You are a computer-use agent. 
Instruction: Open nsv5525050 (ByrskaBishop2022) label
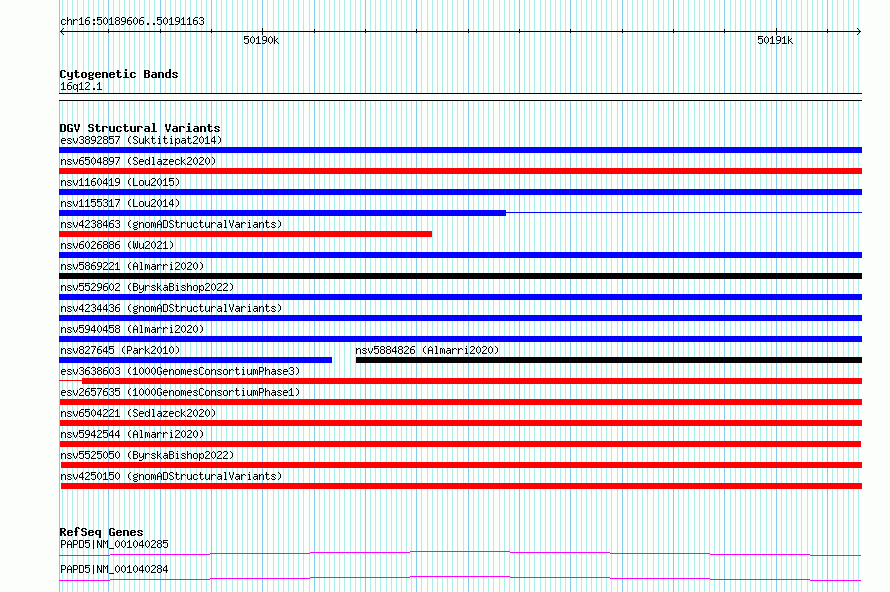click(x=147, y=455)
